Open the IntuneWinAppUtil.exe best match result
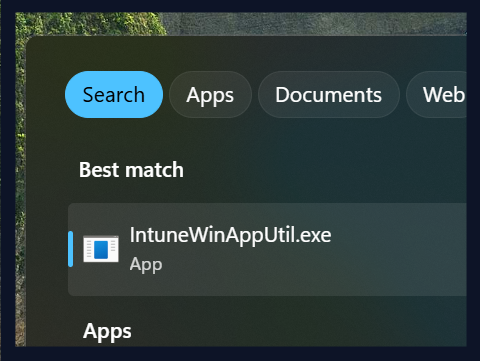The width and height of the screenshot is (480, 361). point(267,249)
